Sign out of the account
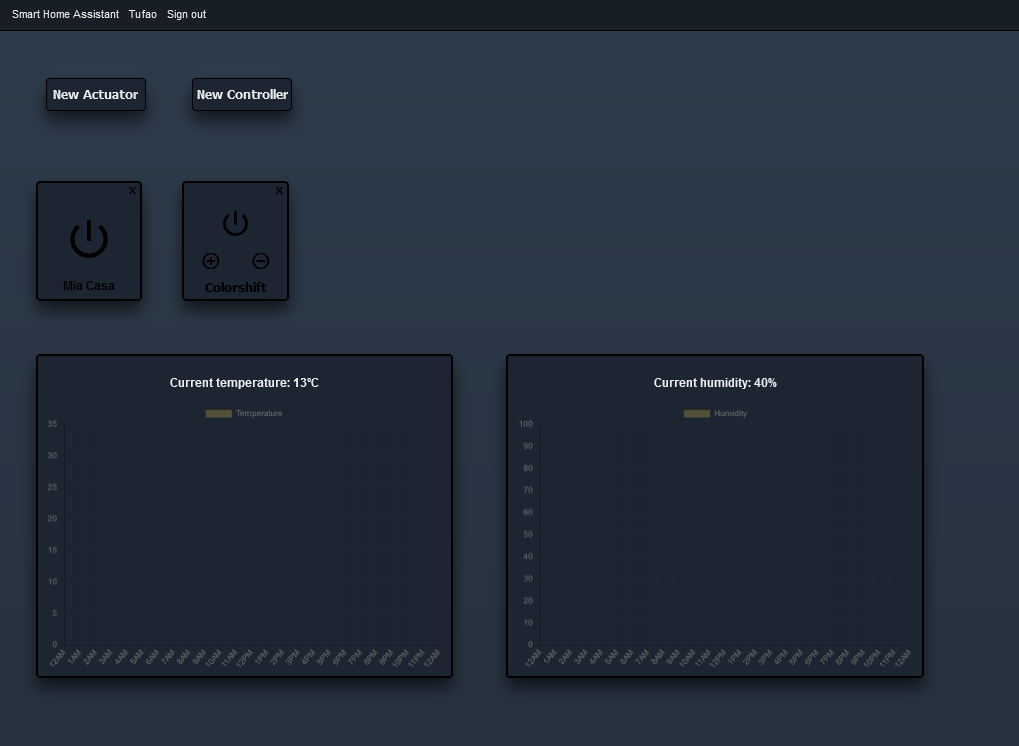The height and width of the screenshot is (746, 1019). click(x=186, y=14)
